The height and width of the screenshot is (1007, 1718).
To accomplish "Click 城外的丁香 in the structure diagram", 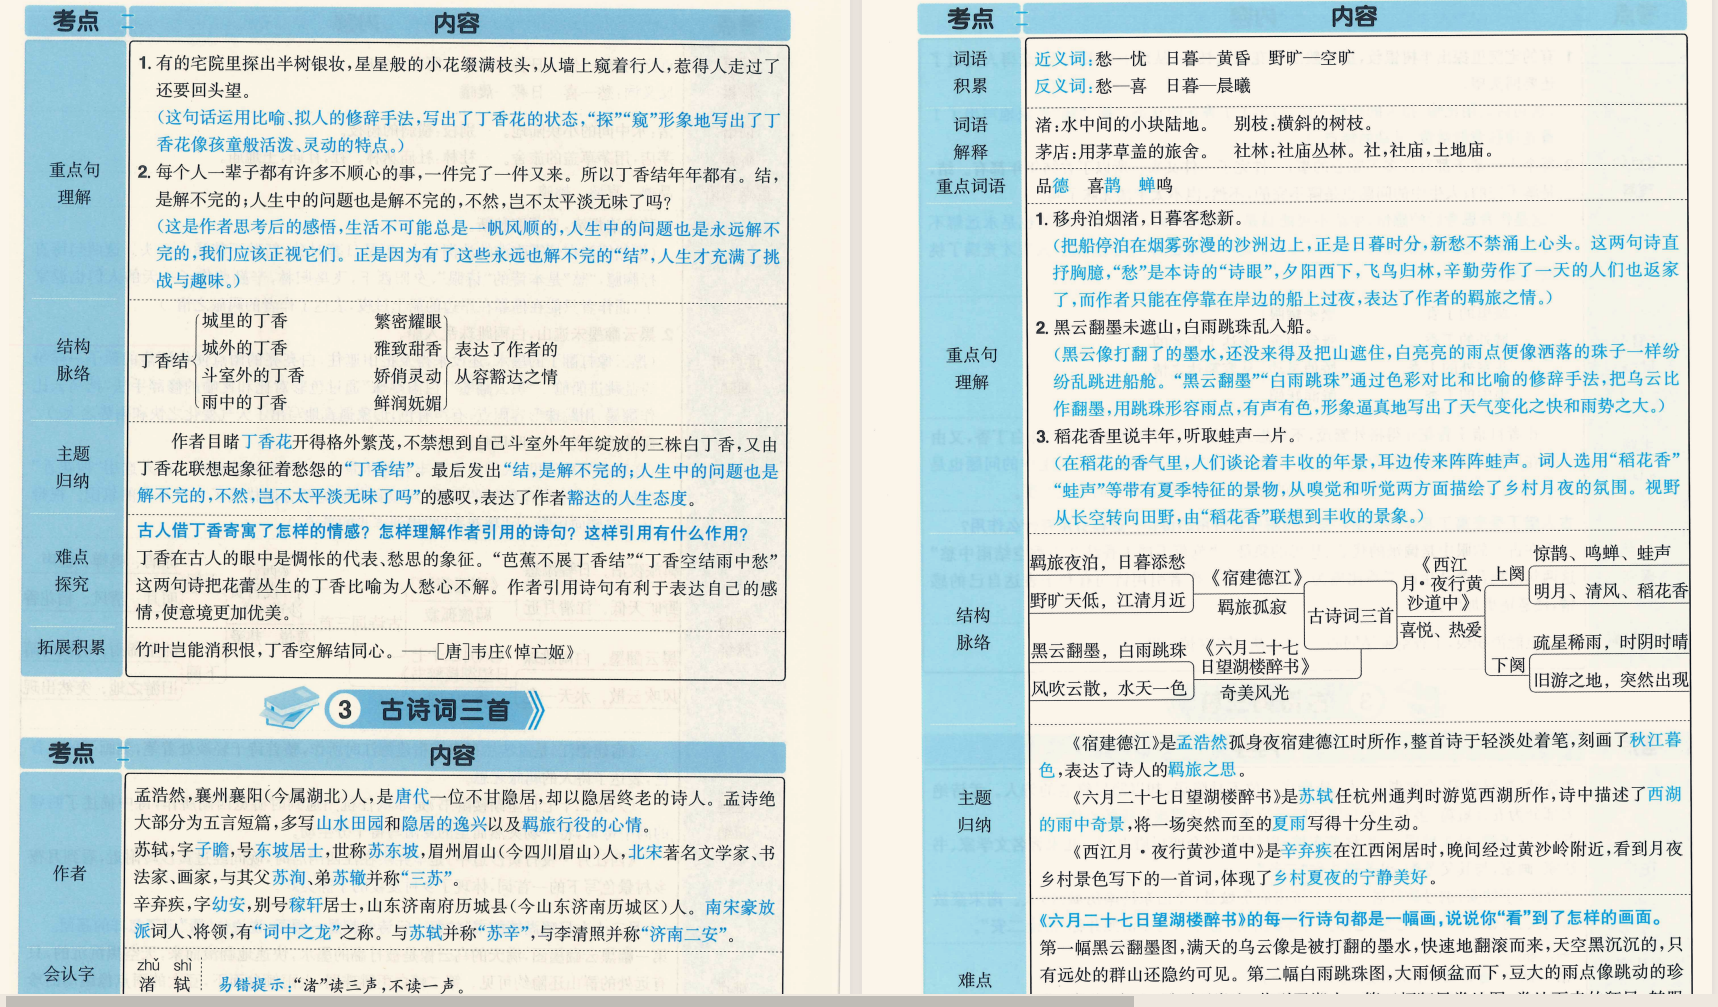I will (x=245, y=348).
